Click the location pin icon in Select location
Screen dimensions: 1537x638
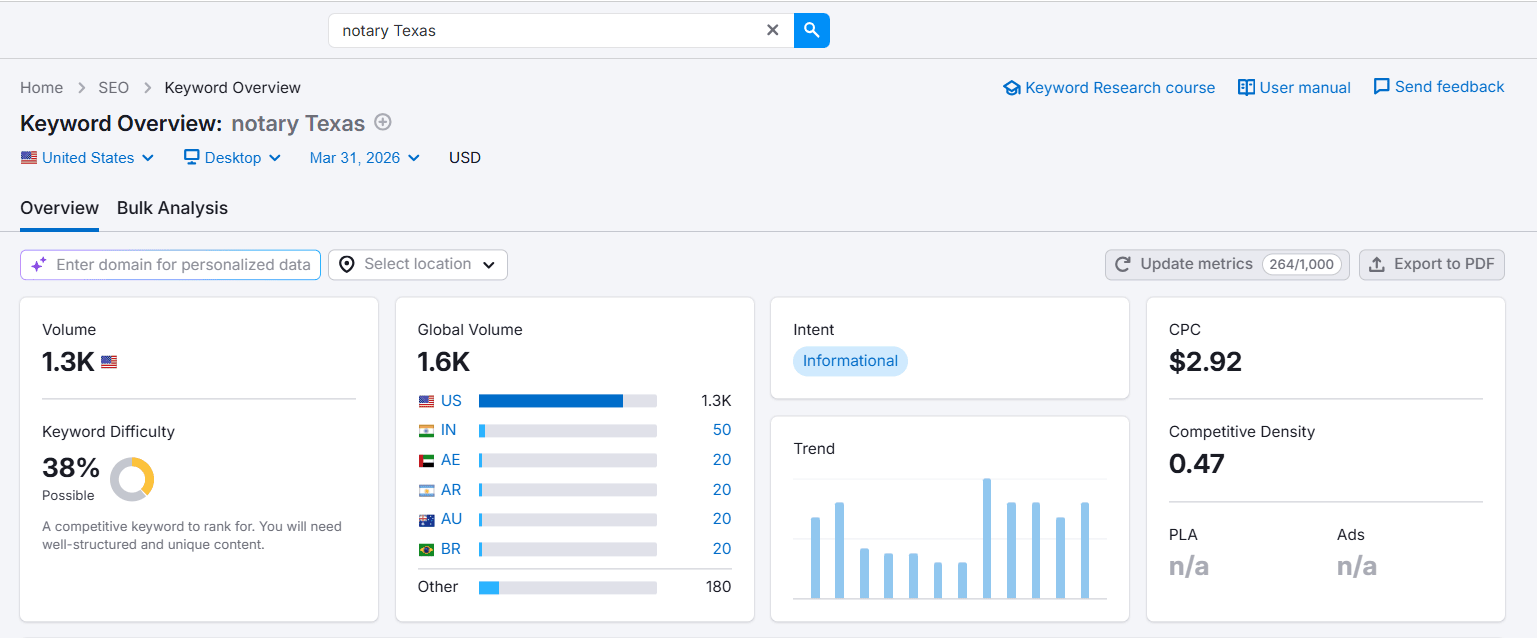coord(347,264)
